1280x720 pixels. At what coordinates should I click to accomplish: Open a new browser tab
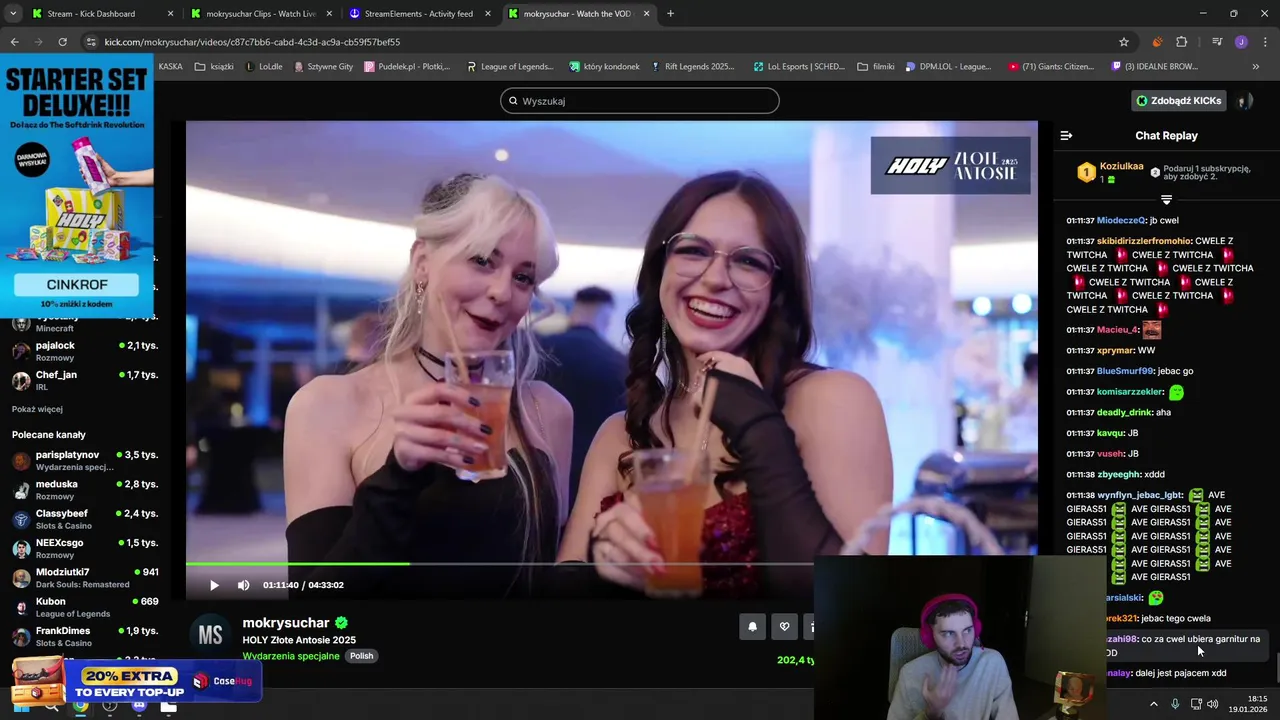(670, 14)
